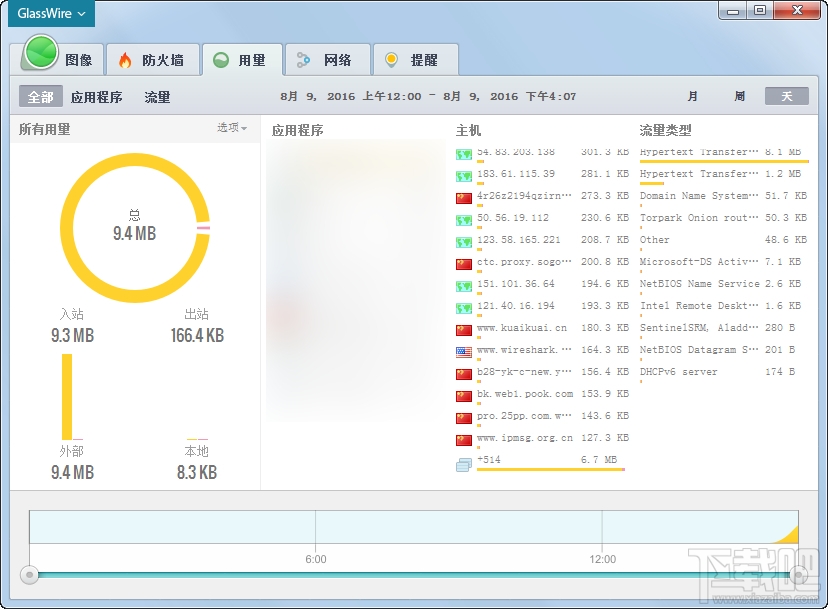Click the US flag beside www.wireshark
Viewport: 828px width, 609px height.
(464, 352)
